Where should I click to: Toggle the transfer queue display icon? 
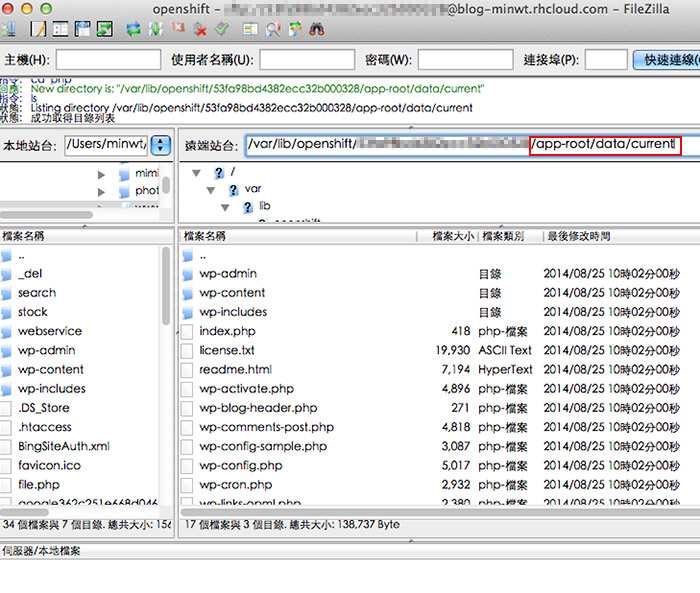[x=104, y=29]
